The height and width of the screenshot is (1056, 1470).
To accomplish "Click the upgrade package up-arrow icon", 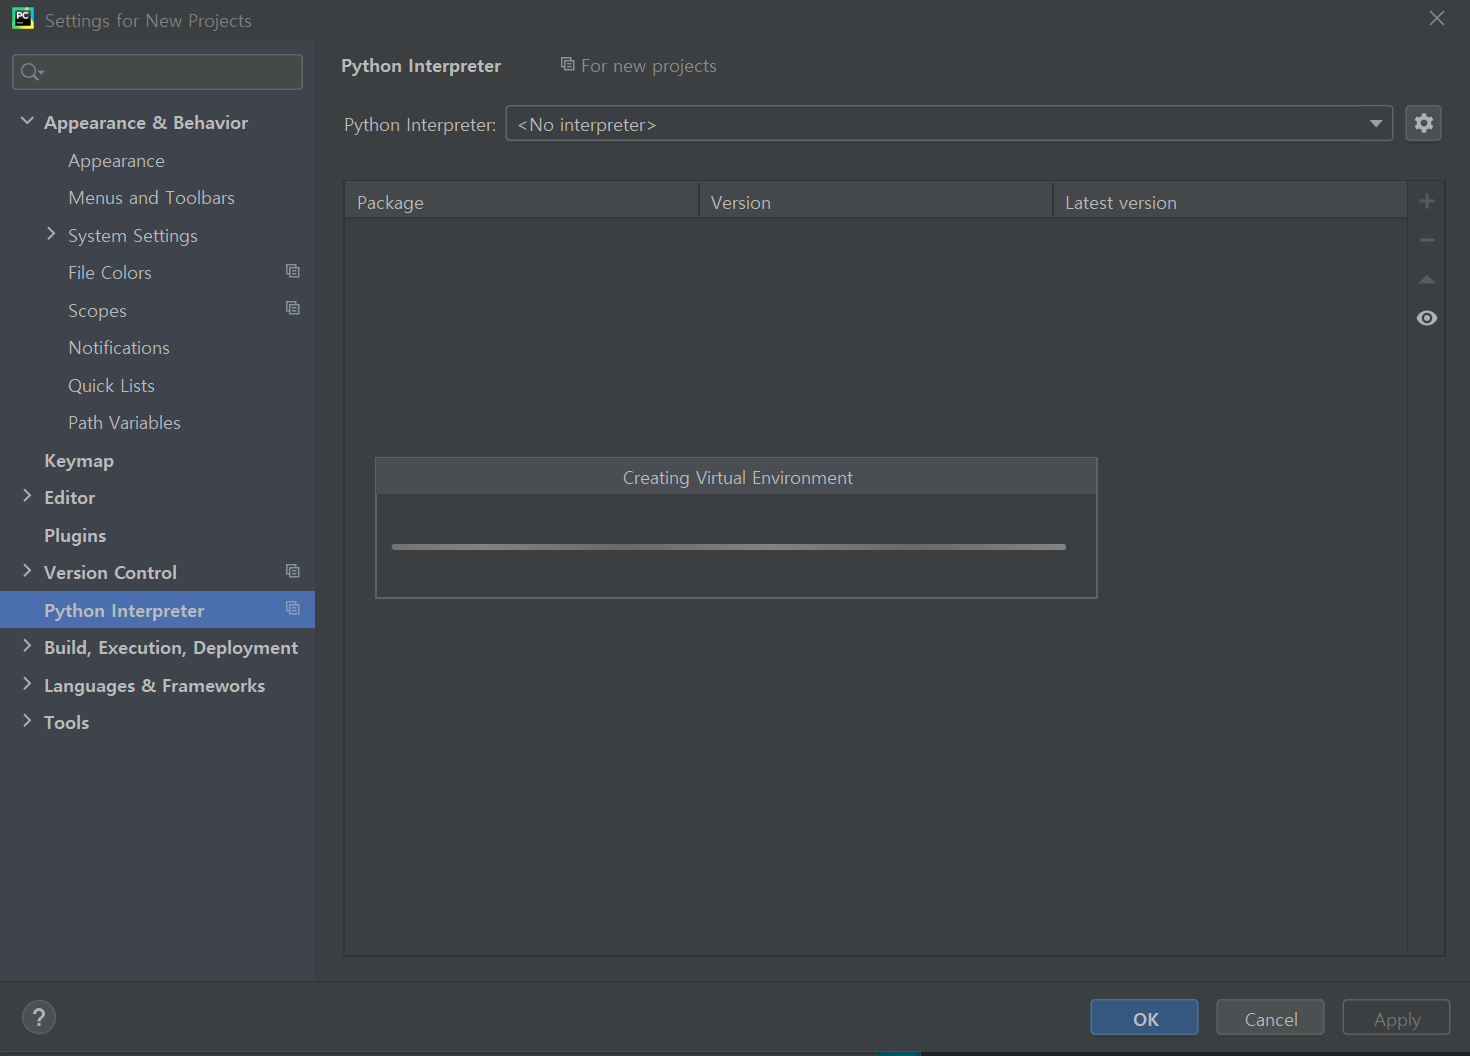I will click(1427, 279).
